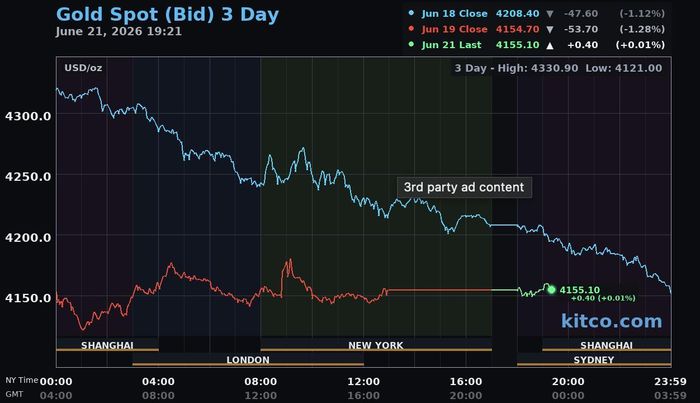Open the kitco.com watermark link

(x=612, y=321)
